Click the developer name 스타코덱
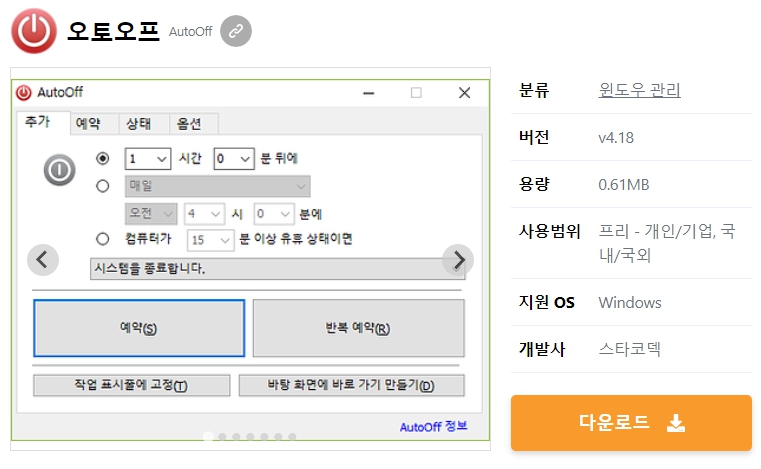Image resolution: width=761 pixels, height=469 pixels. 629,349
